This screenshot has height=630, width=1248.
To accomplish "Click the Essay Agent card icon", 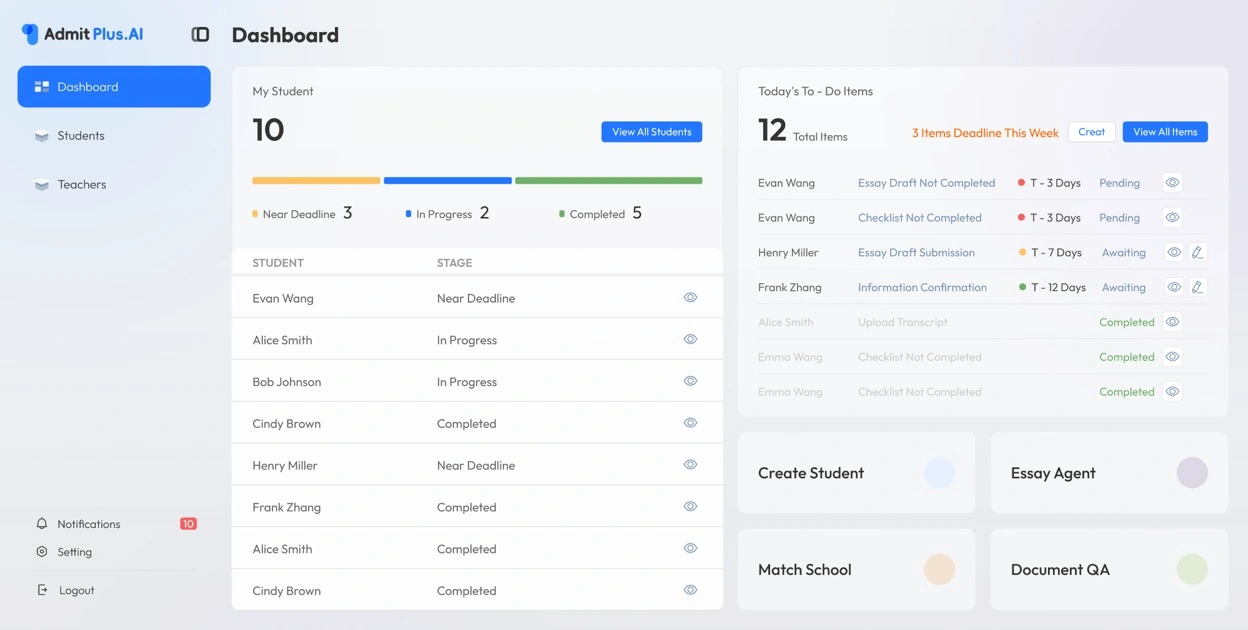I will tap(1192, 472).
